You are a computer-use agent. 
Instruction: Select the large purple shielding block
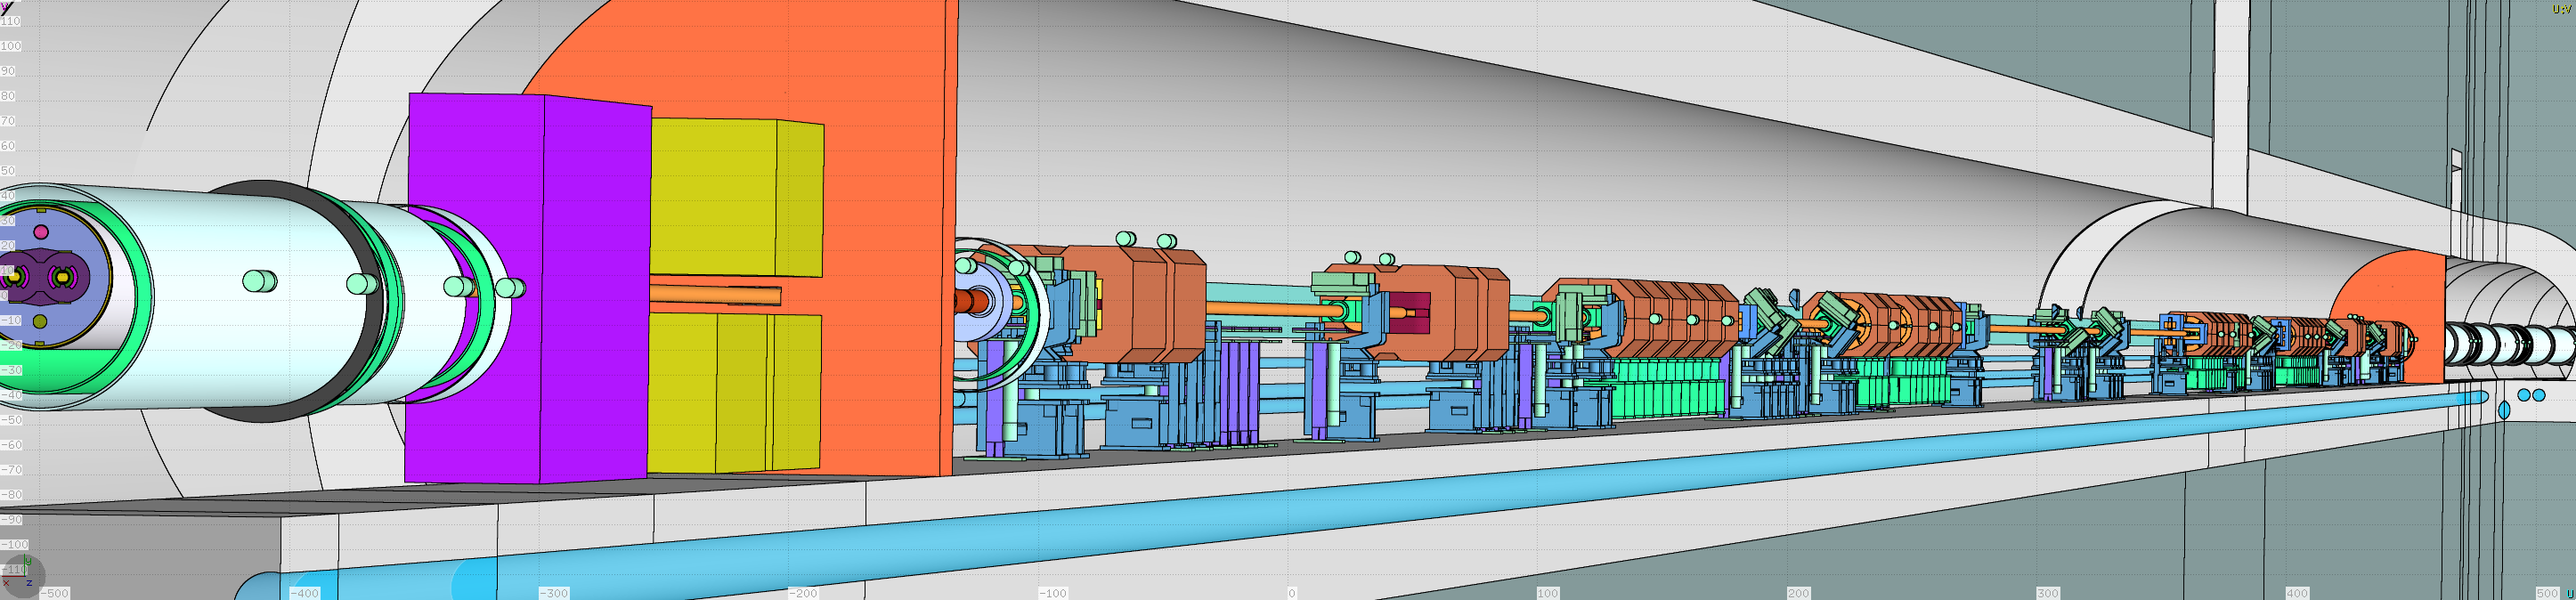pyautogui.click(x=528, y=289)
